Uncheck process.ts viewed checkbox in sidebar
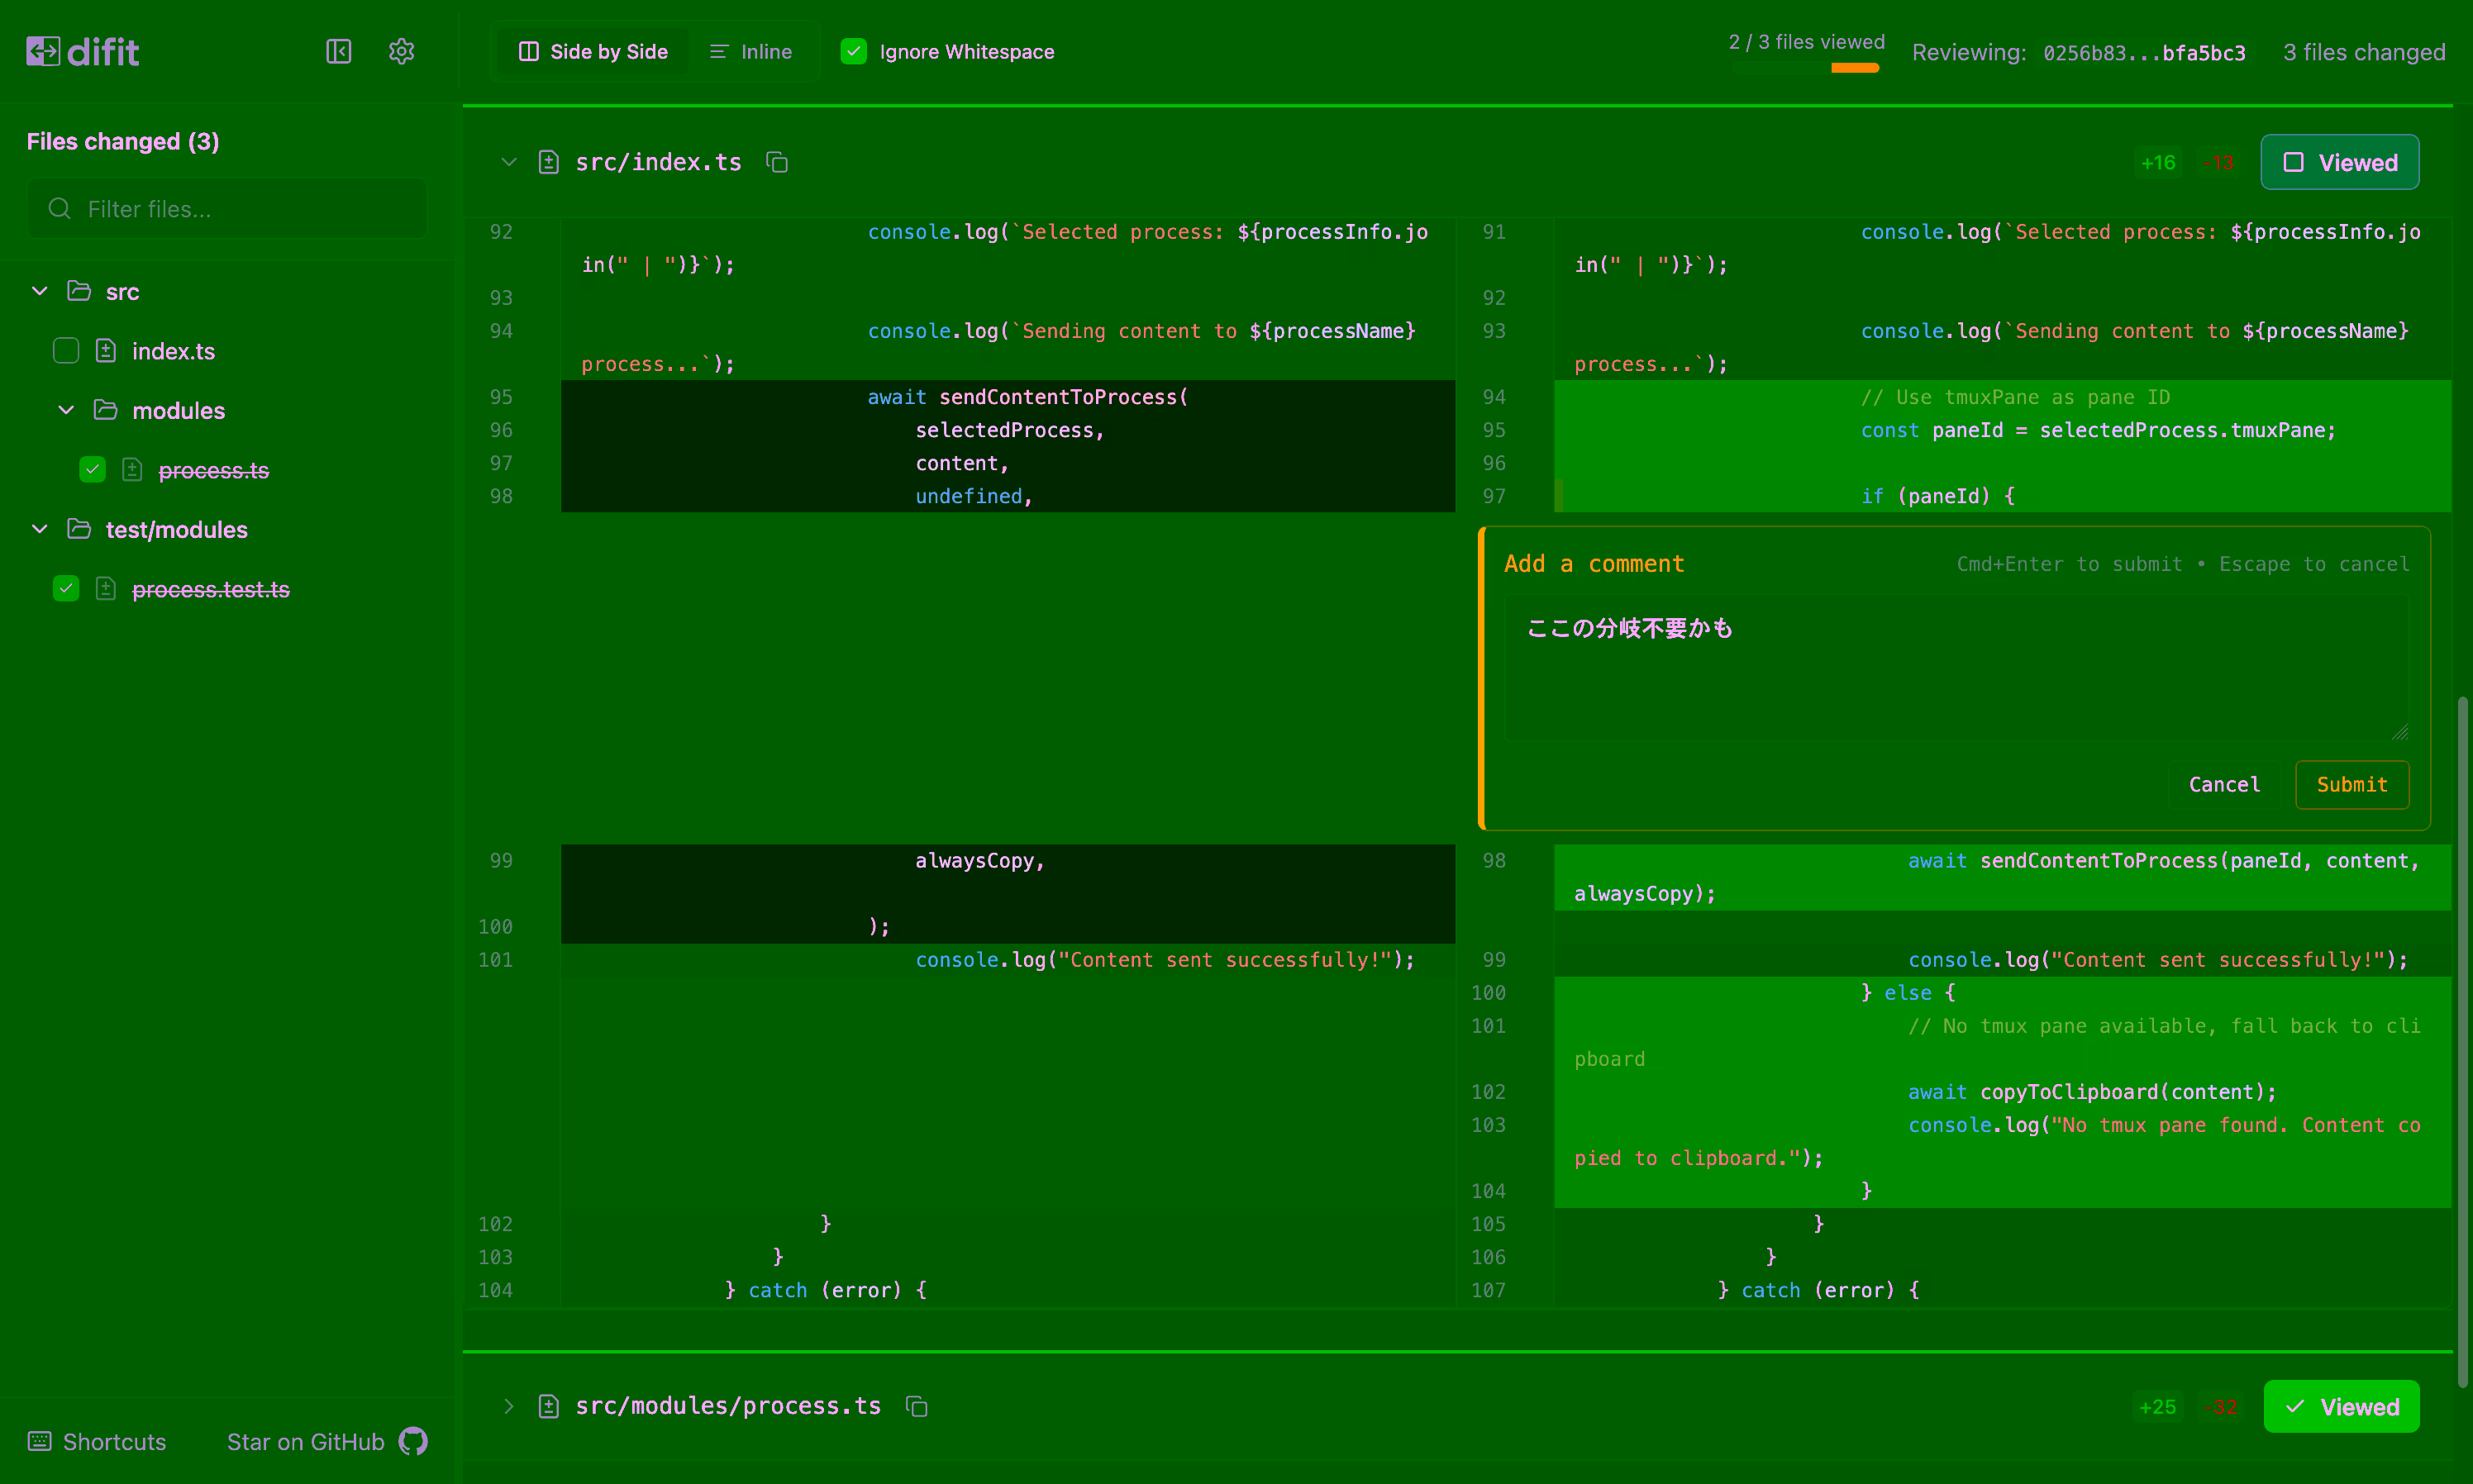The width and height of the screenshot is (2473, 1484). pos(92,470)
